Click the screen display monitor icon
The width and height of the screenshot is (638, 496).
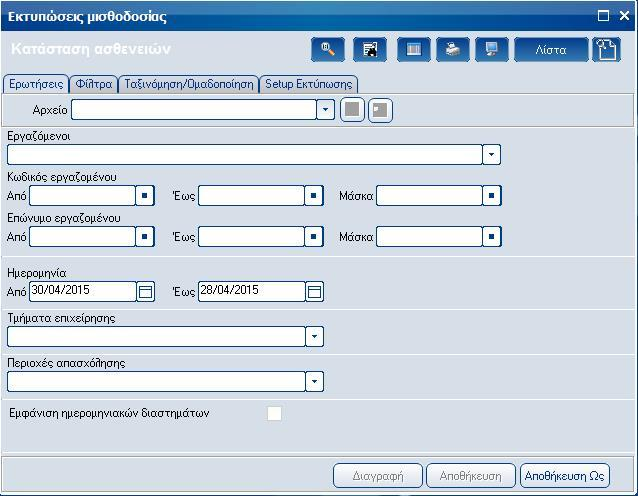click(492, 50)
